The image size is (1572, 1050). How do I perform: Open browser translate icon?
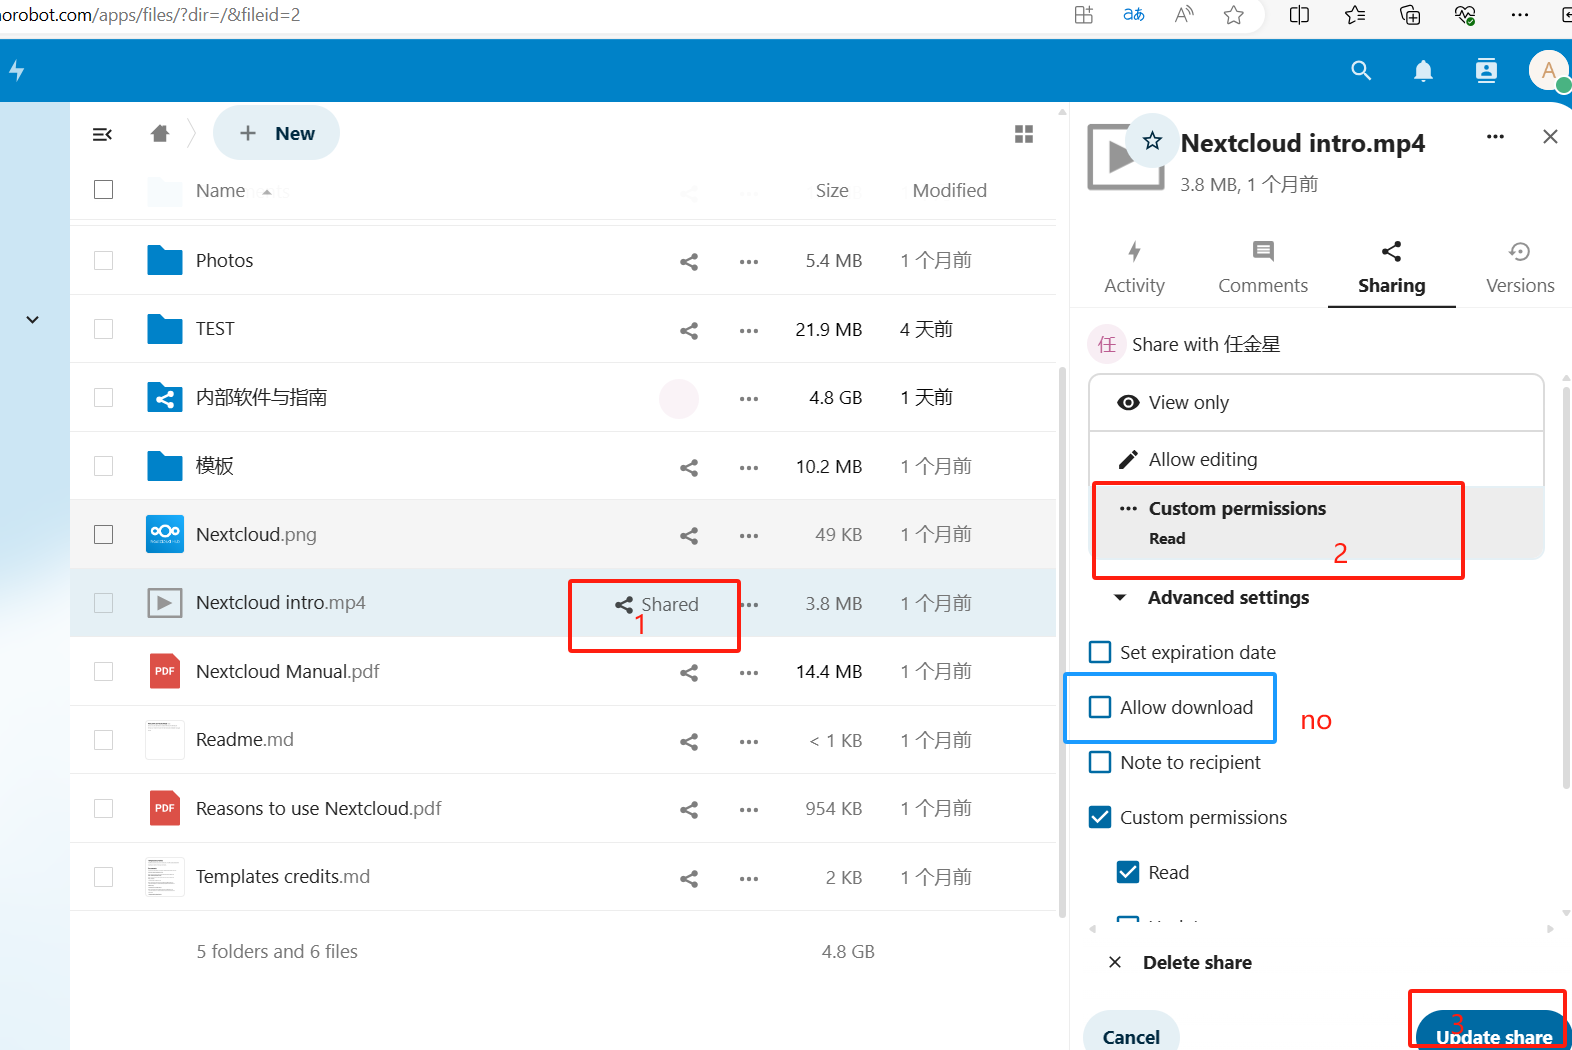[1133, 15]
